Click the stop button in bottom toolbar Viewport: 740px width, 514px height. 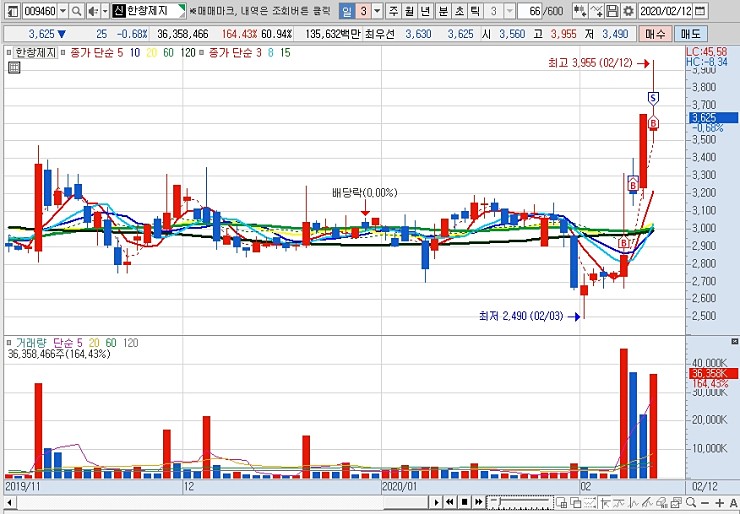tap(464, 502)
